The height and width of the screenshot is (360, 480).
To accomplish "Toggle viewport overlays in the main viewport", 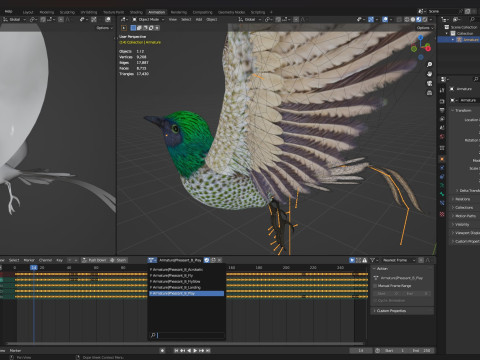I will [385, 20].
